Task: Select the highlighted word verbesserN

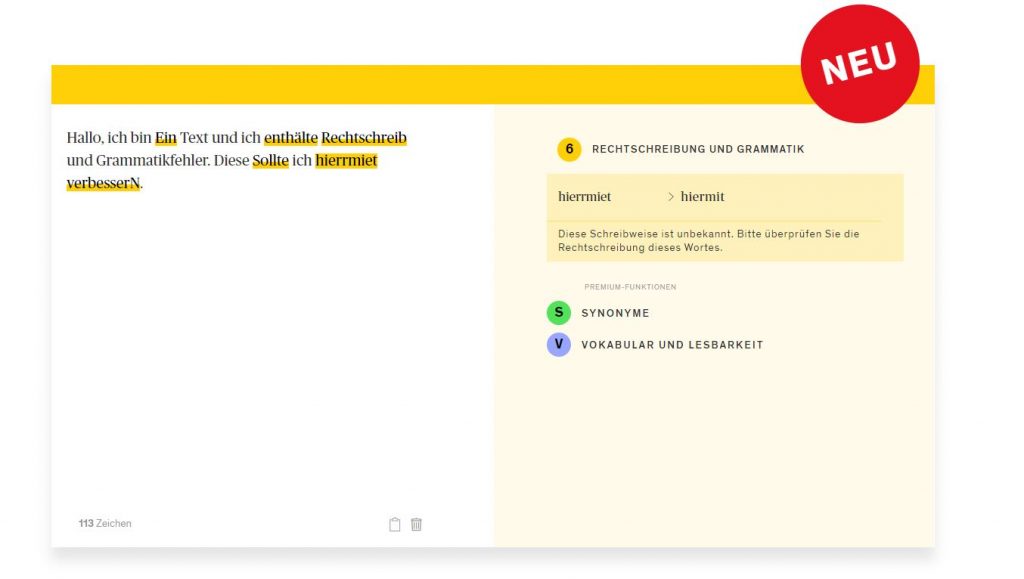Action: [103, 183]
